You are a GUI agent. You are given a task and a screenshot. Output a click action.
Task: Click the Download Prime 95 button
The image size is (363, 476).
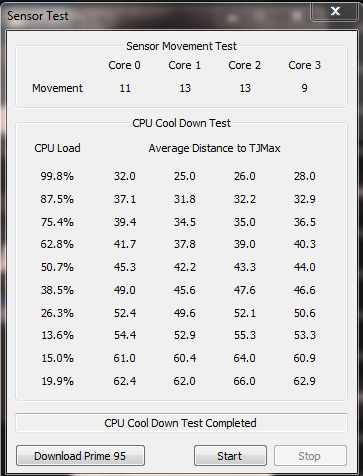coord(80,455)
